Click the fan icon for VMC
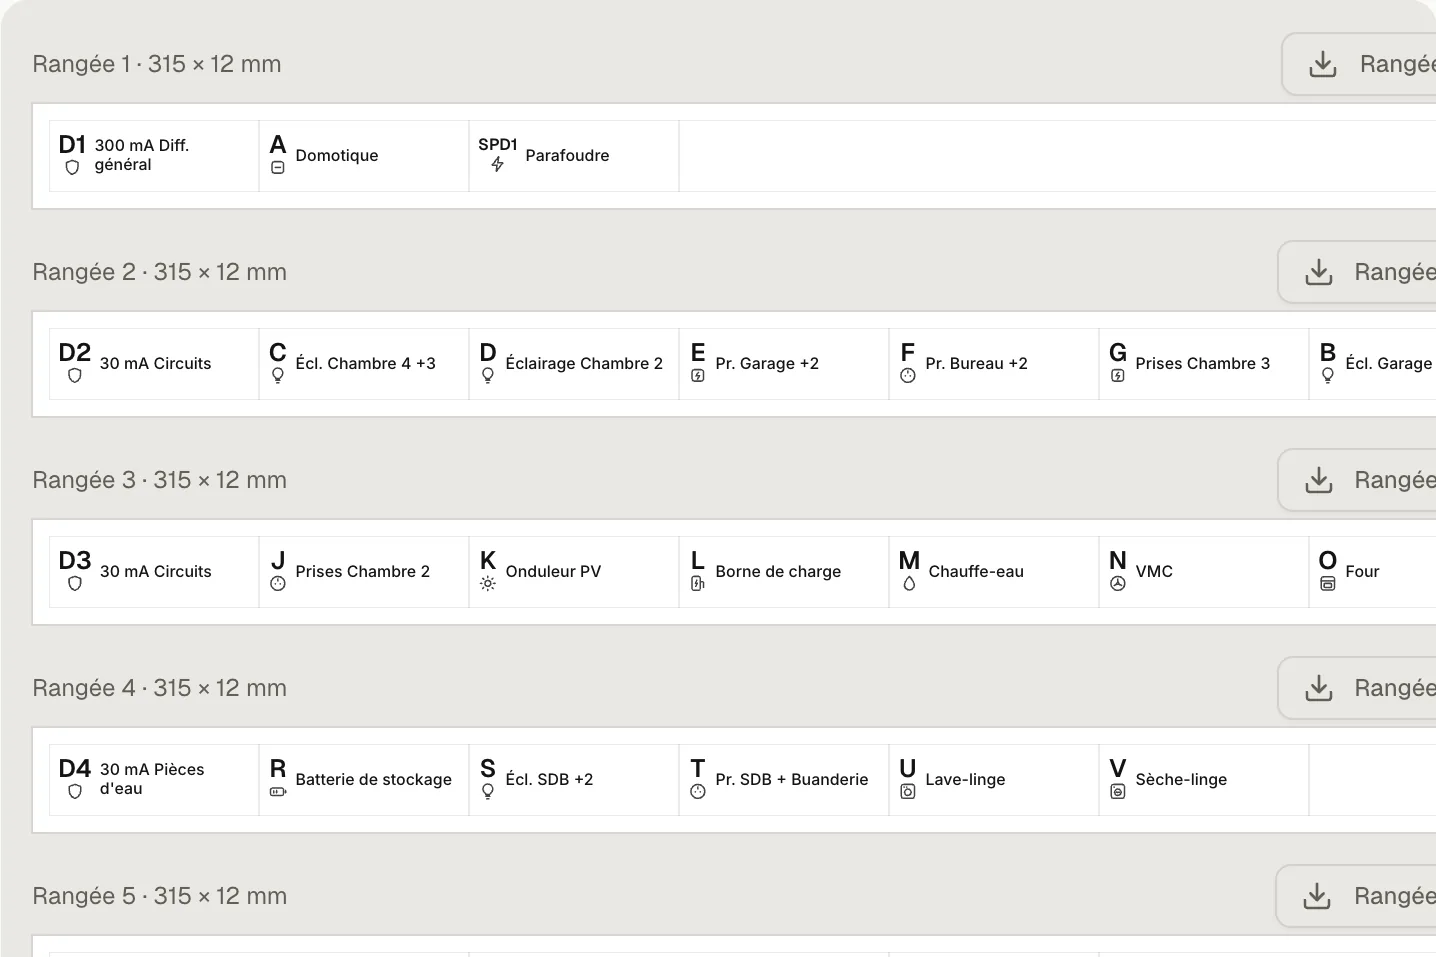 point(1118,584)
